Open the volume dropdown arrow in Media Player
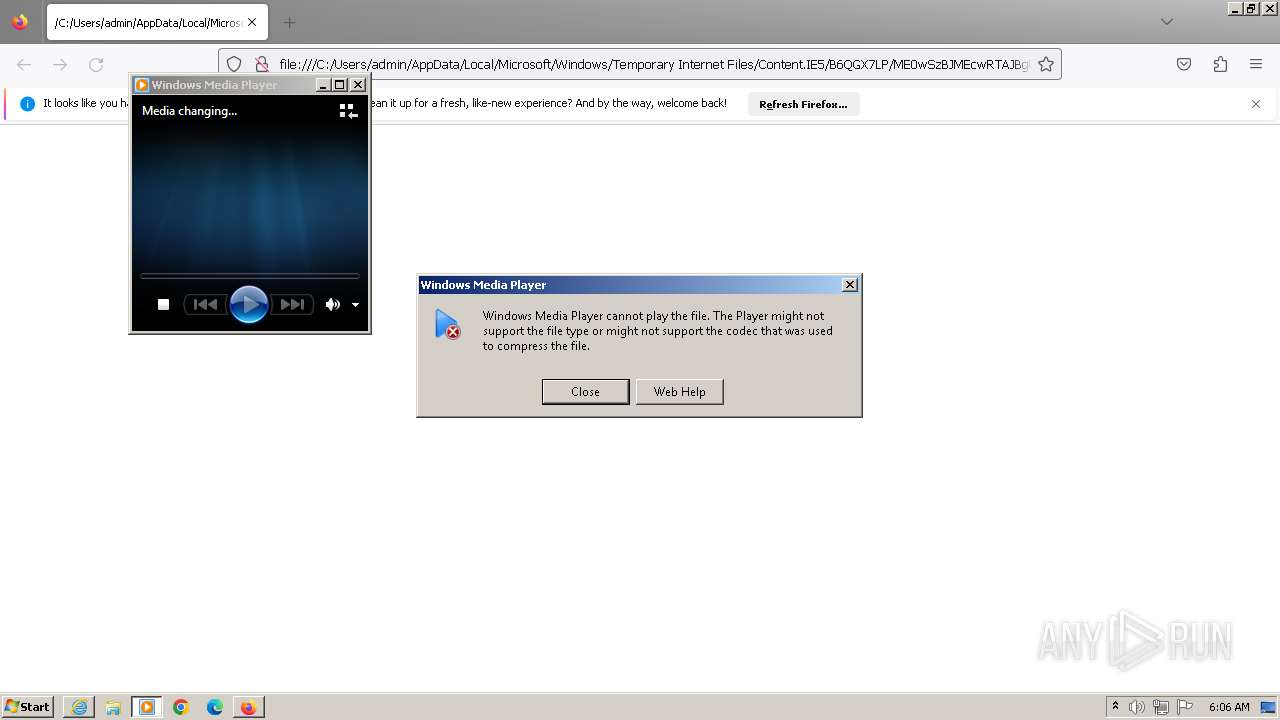The image size is (1280, 720). [355, 305]
